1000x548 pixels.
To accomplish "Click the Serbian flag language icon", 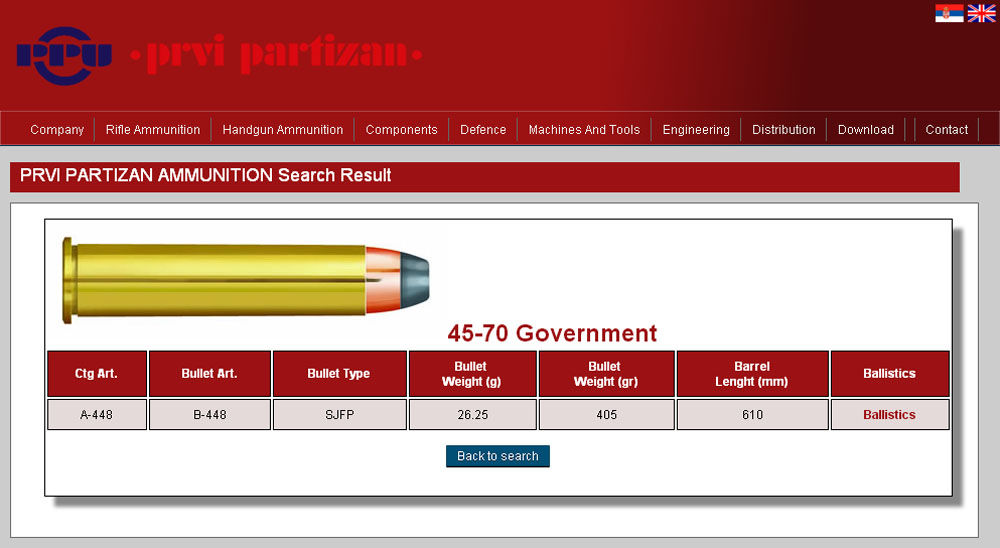I will pos(949,13).
